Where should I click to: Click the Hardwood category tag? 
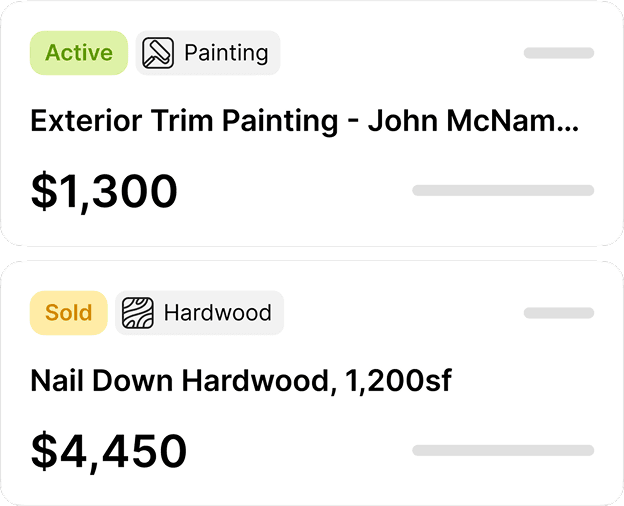pyautogui.click(x=199, y=313)
